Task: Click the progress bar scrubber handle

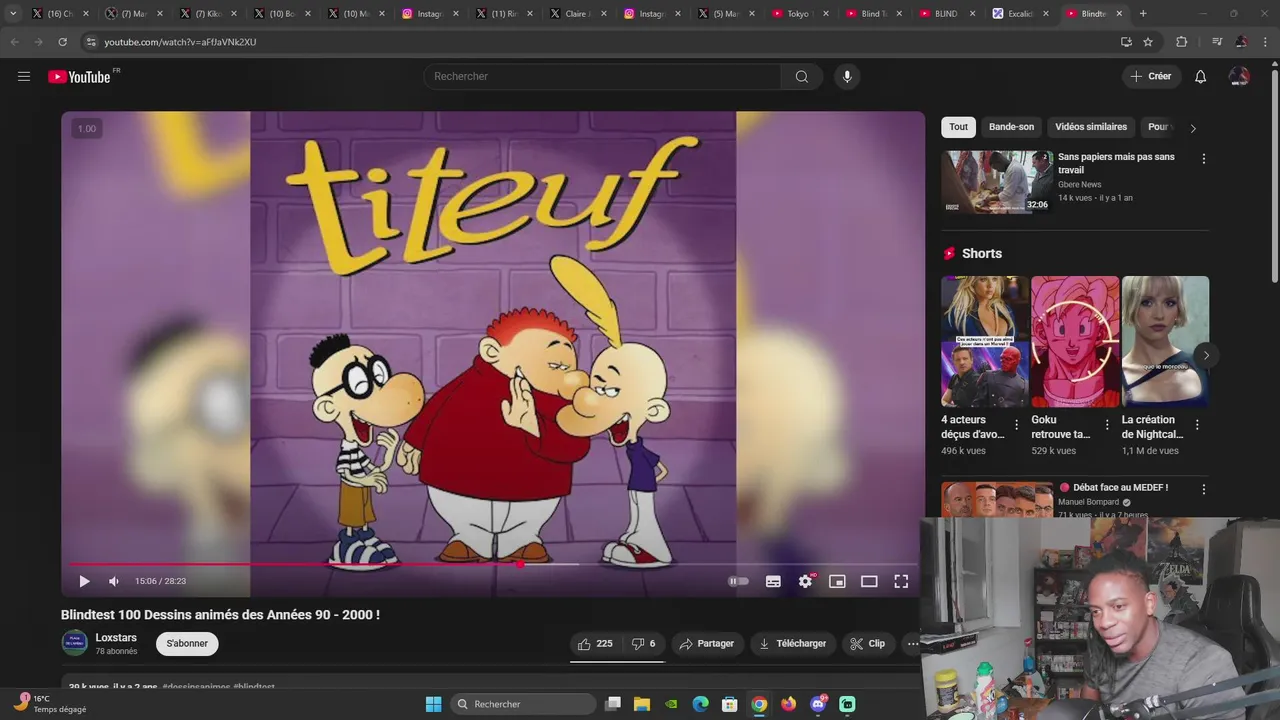Action: tap(520, 564)
